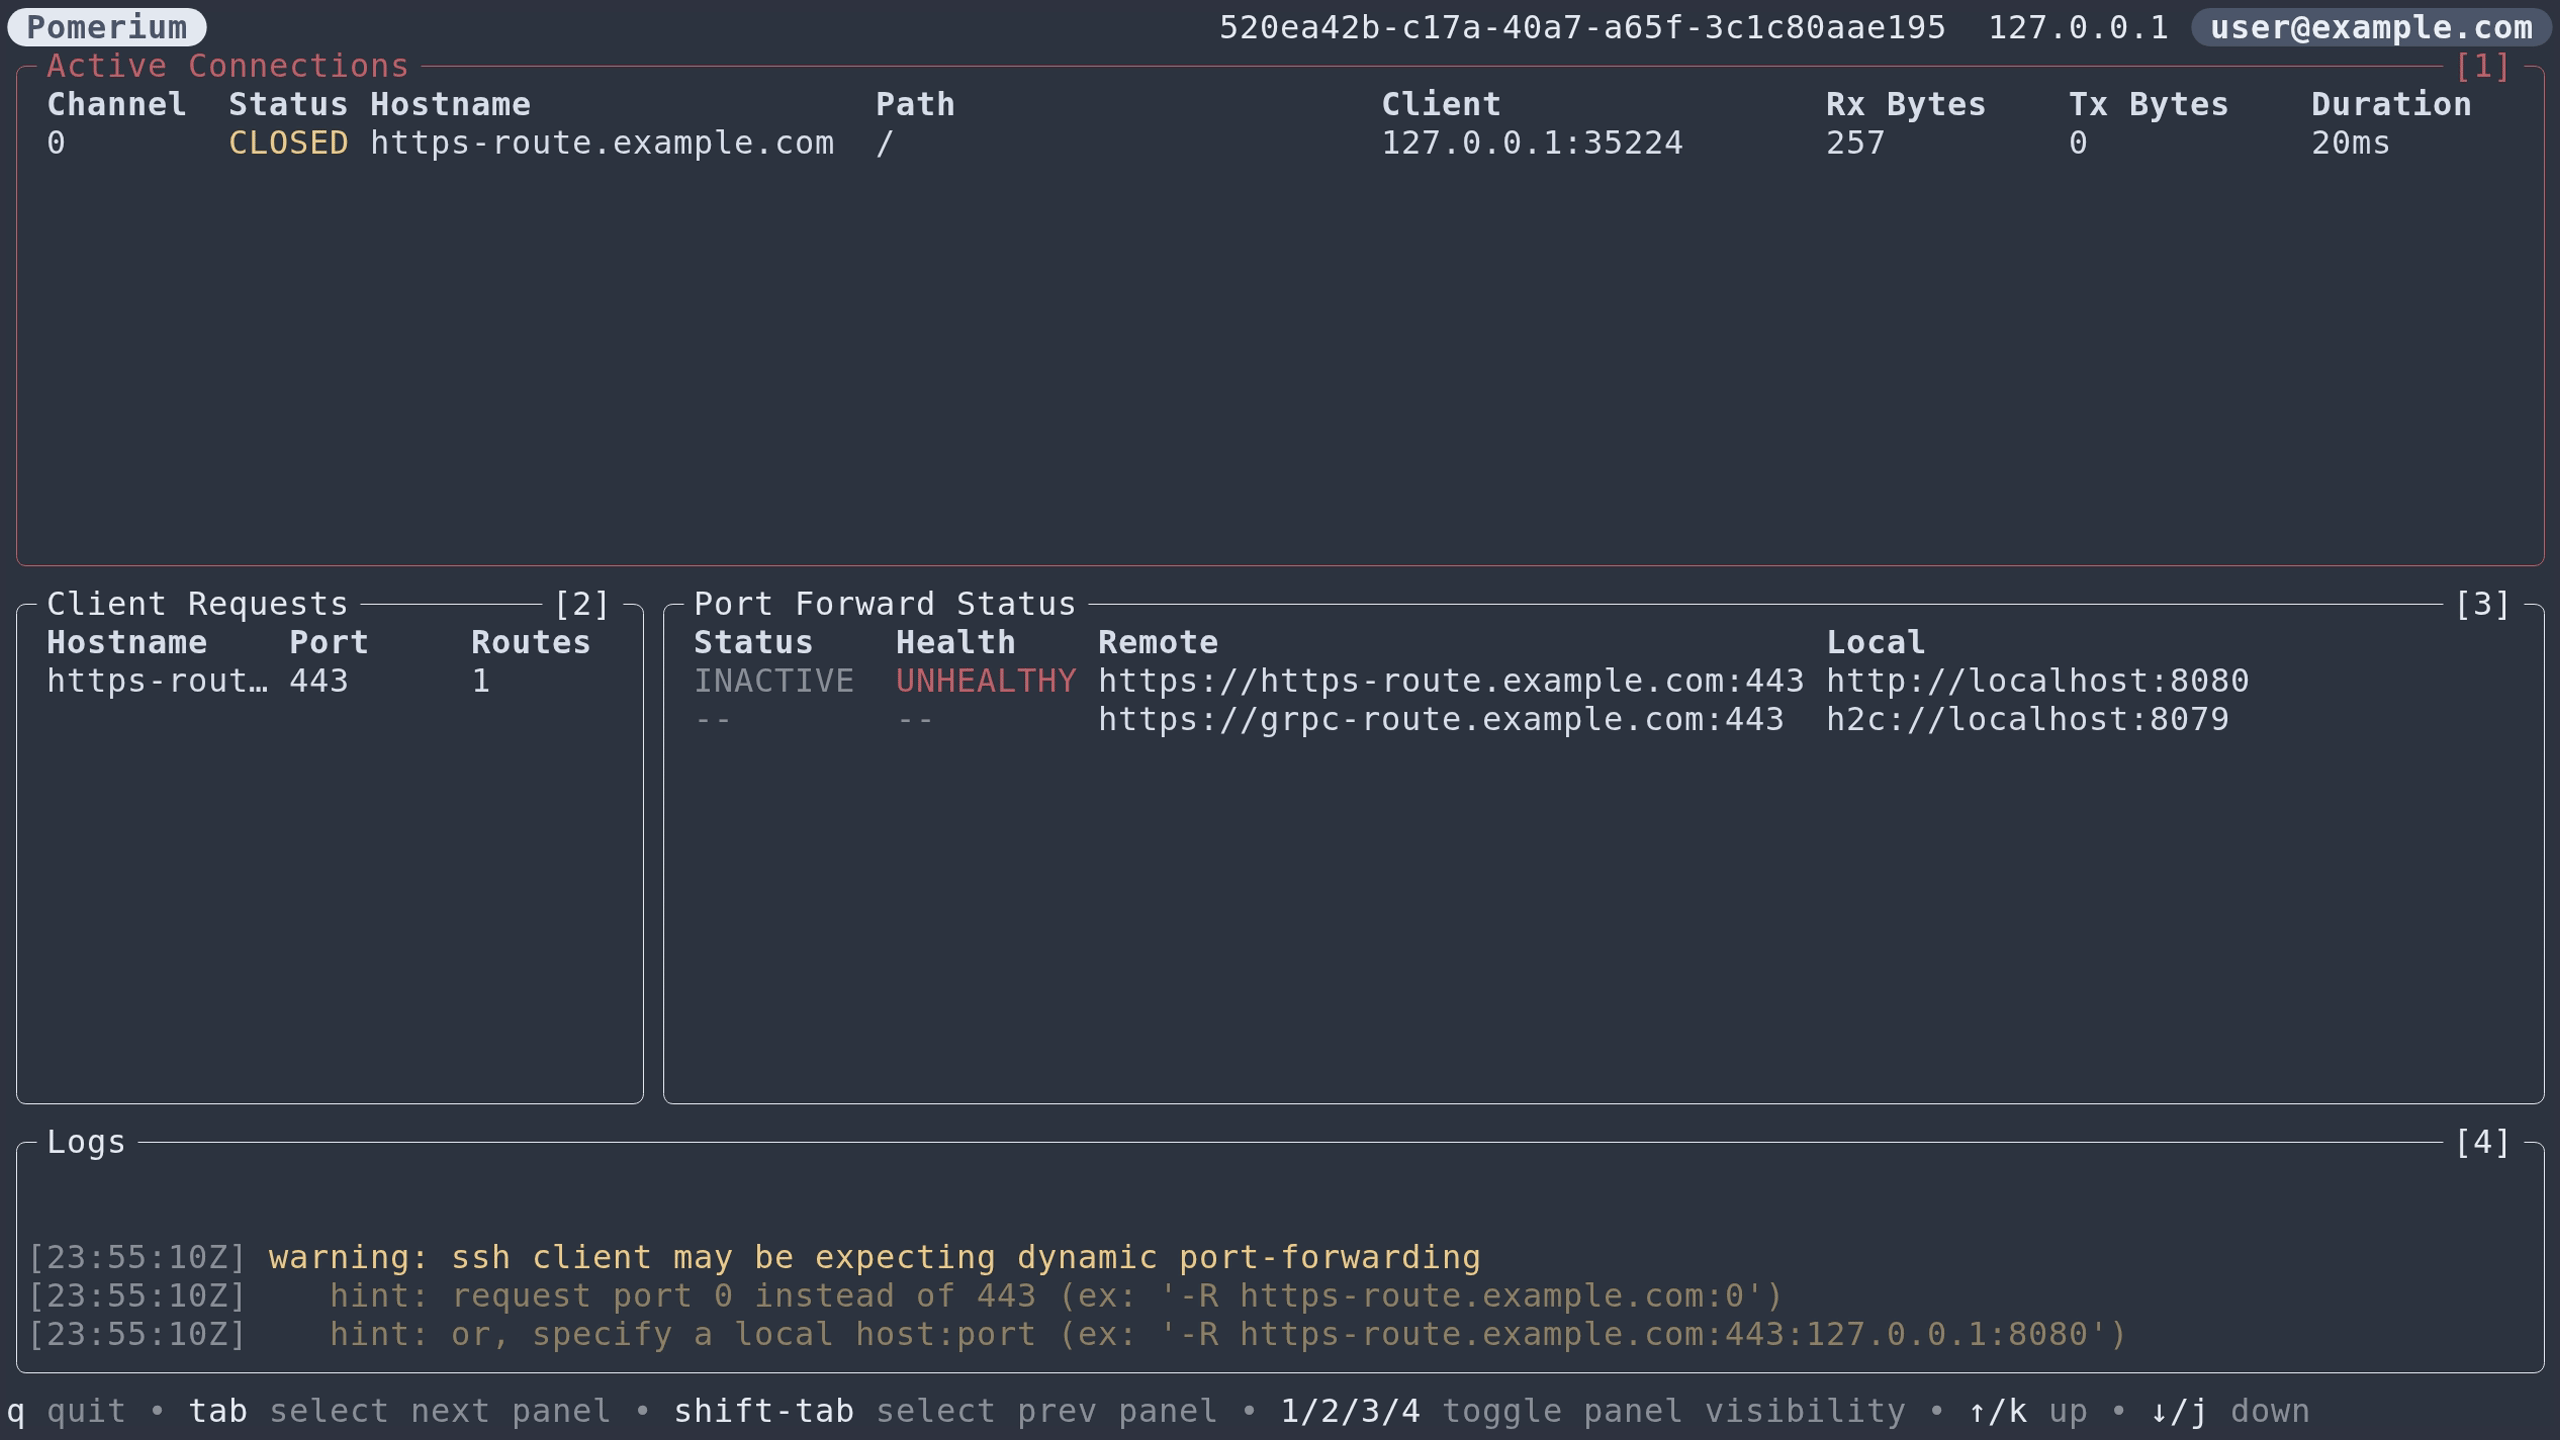Toggle Active Connections panel marker [1]
This screenshot has width=2560, height=1440.
pyautogui.click(x=2482, y=66)
